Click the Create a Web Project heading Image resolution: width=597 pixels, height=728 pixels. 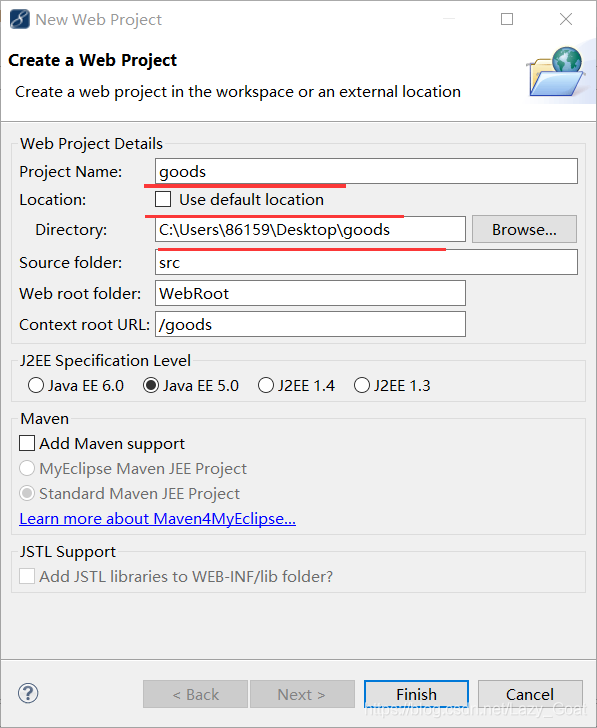click(x=92, y=60)
